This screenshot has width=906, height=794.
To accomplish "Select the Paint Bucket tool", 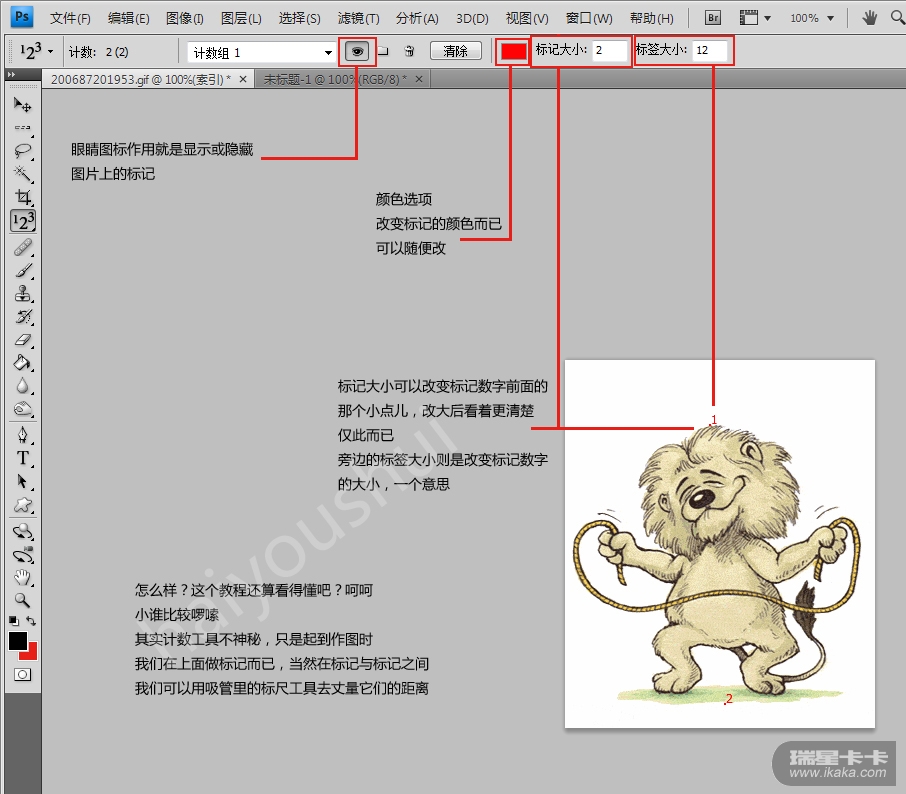I will (23, 363).
